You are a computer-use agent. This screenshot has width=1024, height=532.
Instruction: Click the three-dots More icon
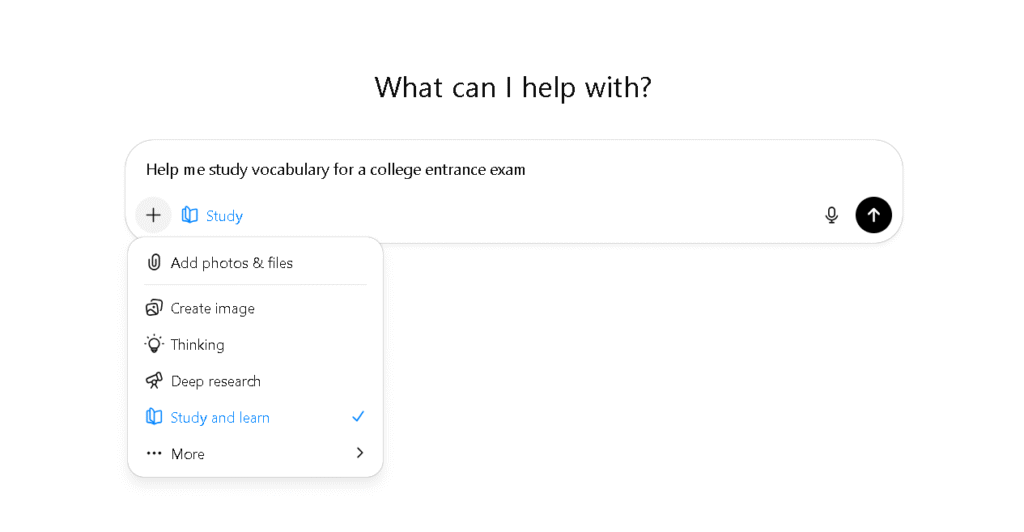[154, 453]
